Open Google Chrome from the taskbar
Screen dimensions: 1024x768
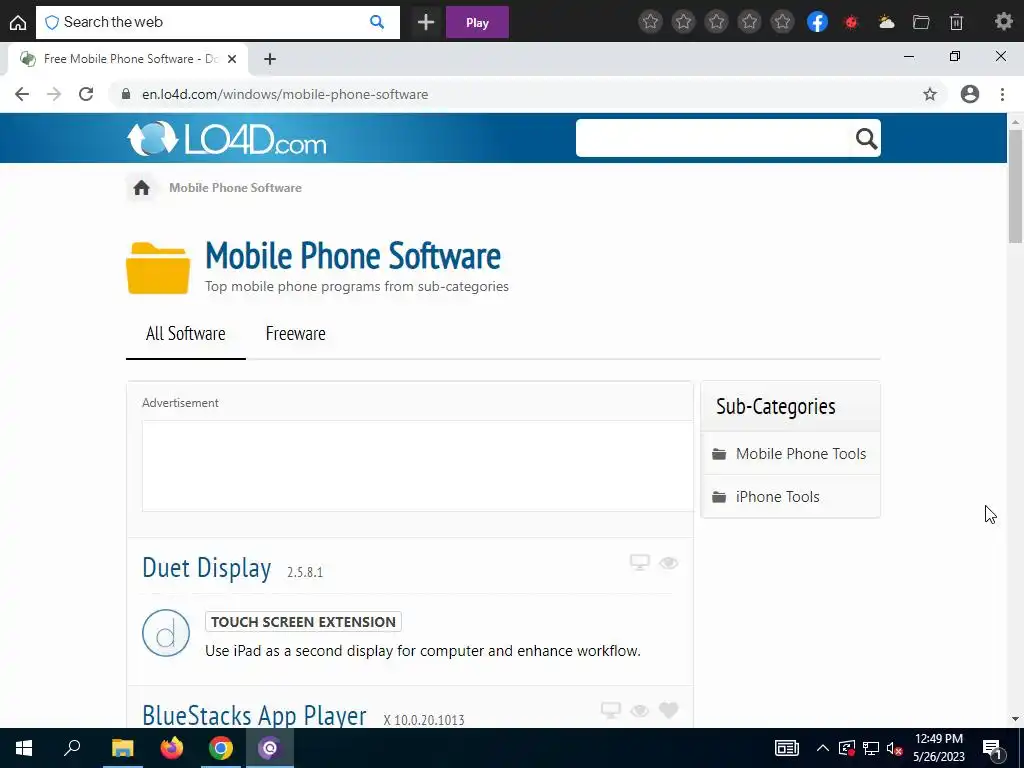coord(221,748)
